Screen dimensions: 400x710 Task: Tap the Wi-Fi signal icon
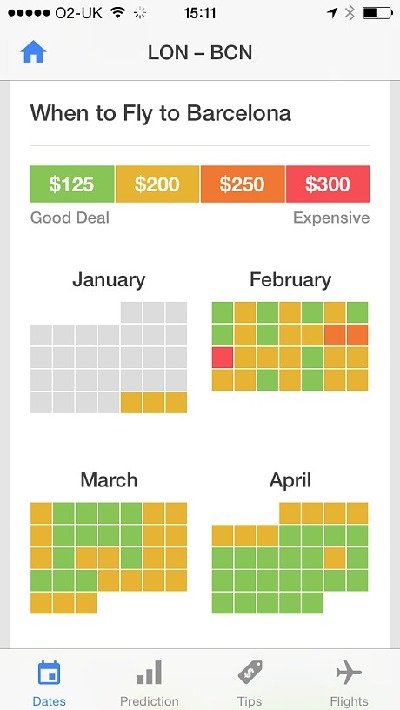point(117,13)
